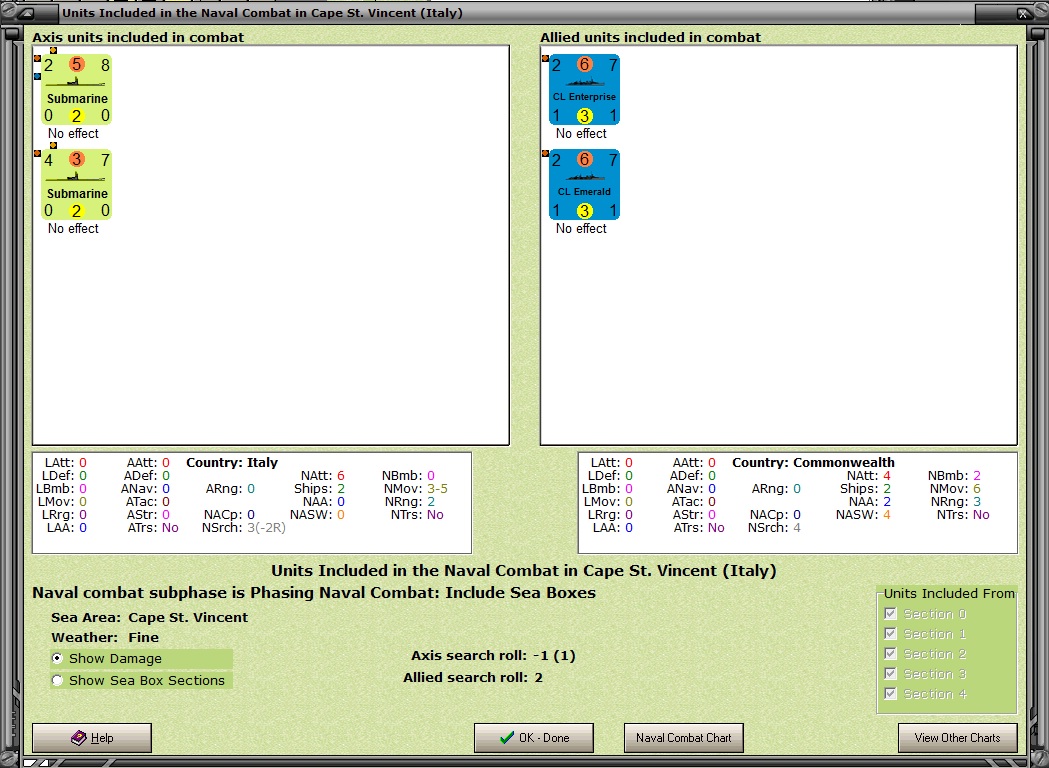Image resolution: width=1049 pixels, height=768 pixels.
Task: Click 'Country: Italy' label
Action: click(x=231, y=462)
